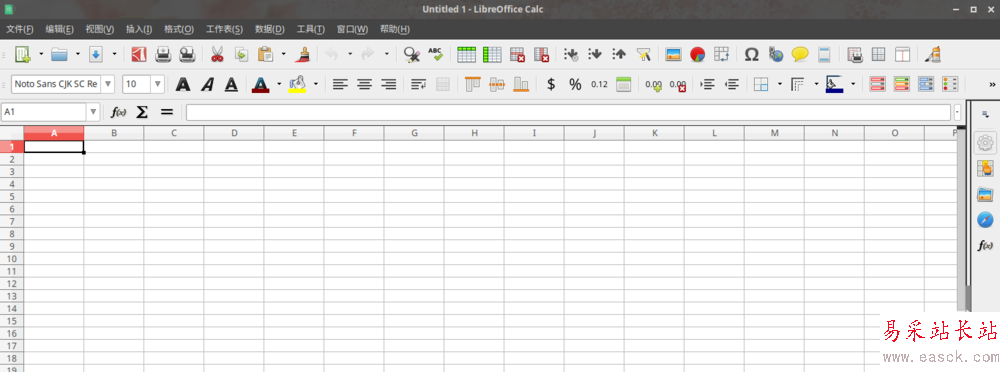
Task: Open the recent files dropdown beside Open
Action: pyautogui.click(x=78, y=55)
